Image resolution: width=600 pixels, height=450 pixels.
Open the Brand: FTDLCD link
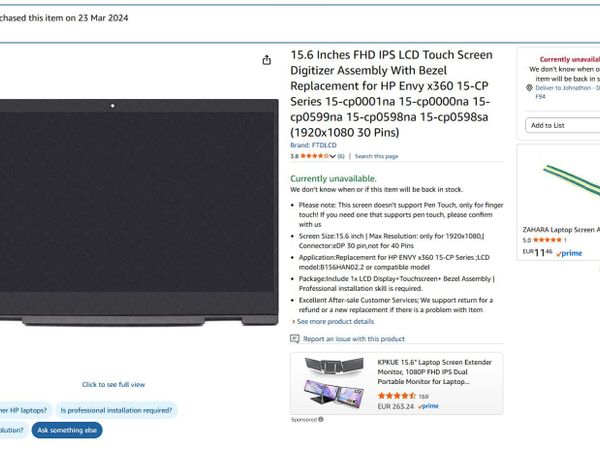pos(313,145)
